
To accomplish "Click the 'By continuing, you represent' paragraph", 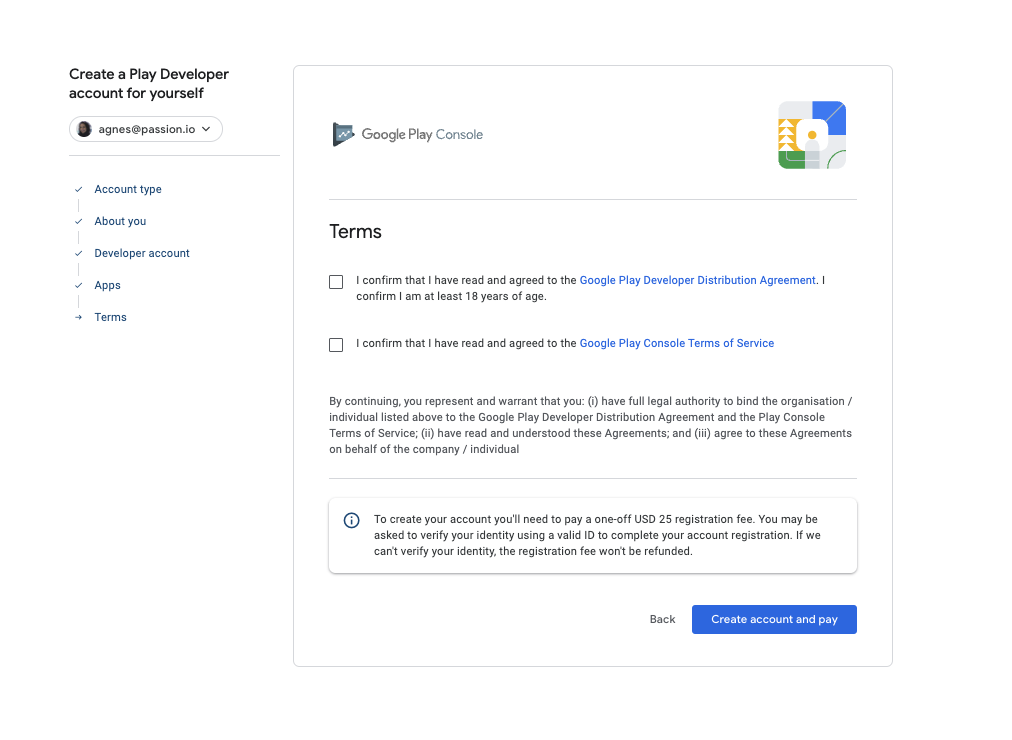I will [x=591, y=425].
